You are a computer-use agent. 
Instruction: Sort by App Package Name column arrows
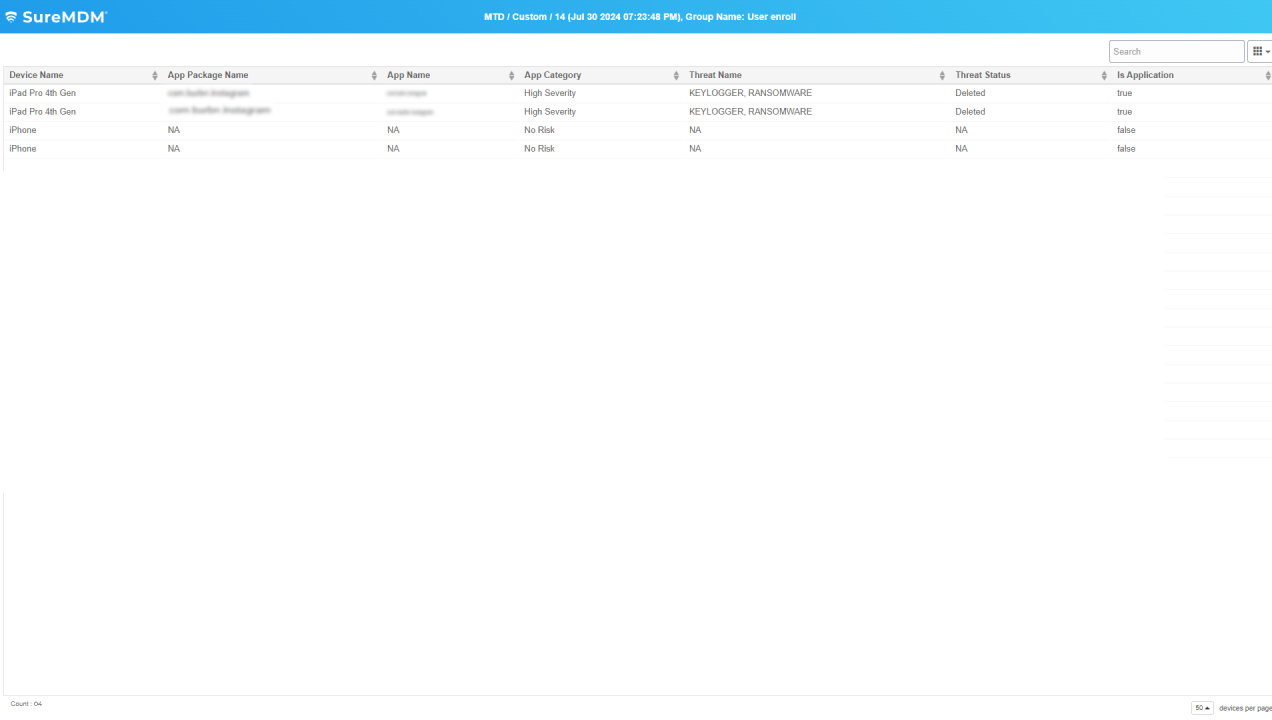[x=375, y=76]
